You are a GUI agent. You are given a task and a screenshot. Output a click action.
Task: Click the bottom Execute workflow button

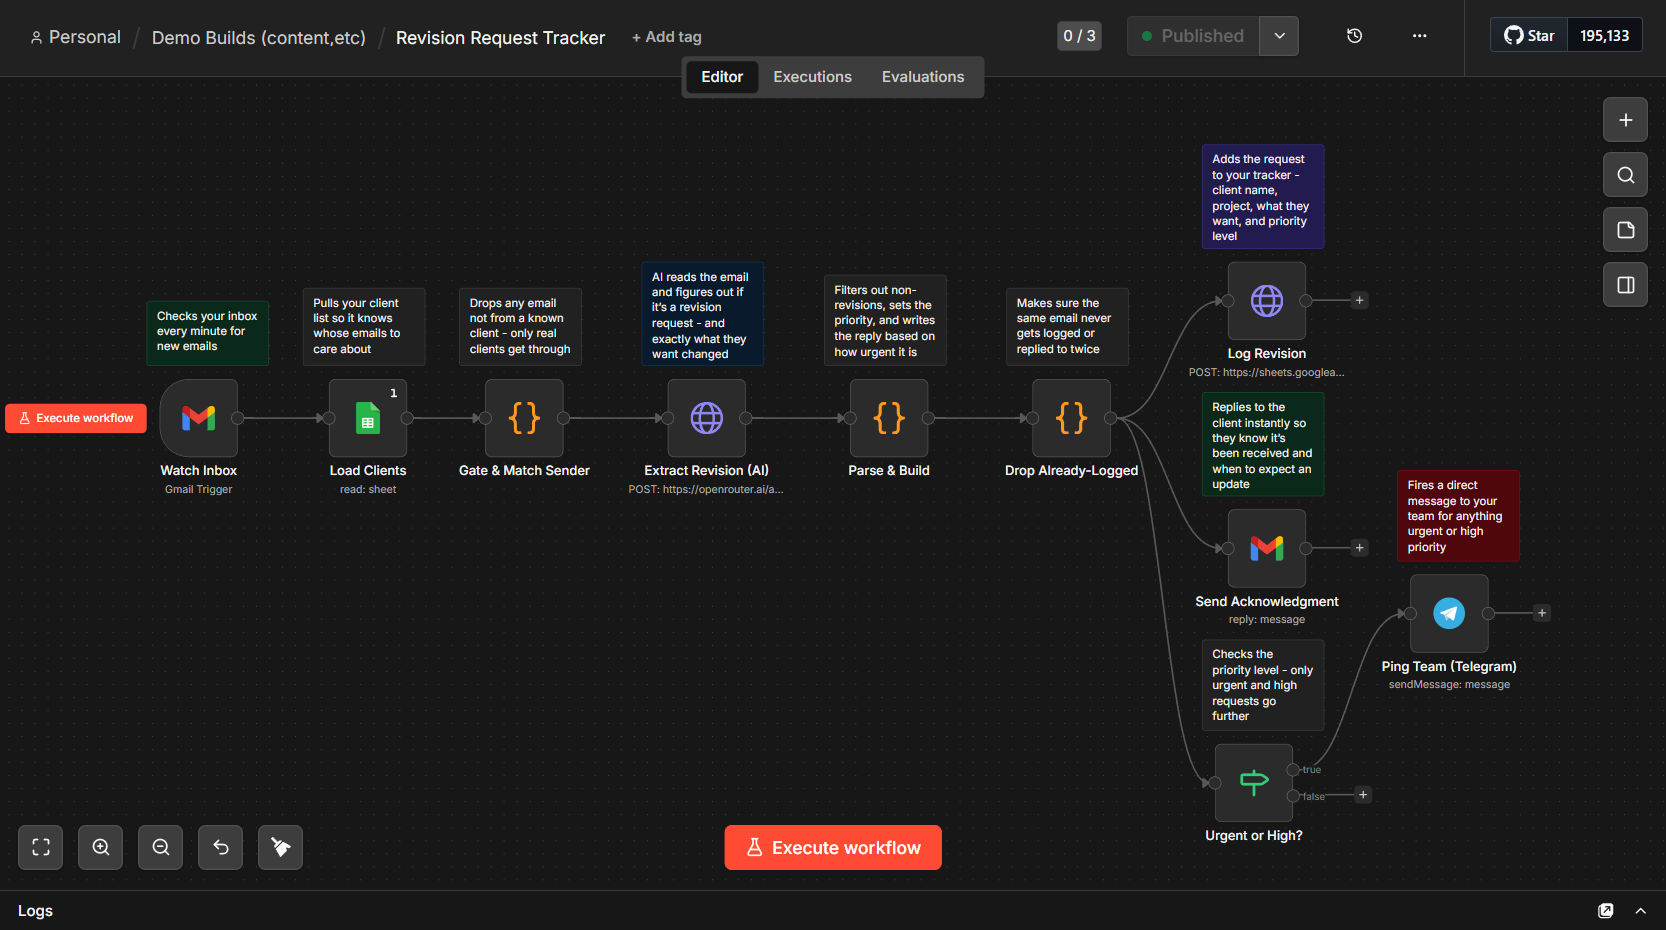click(833, 847)
